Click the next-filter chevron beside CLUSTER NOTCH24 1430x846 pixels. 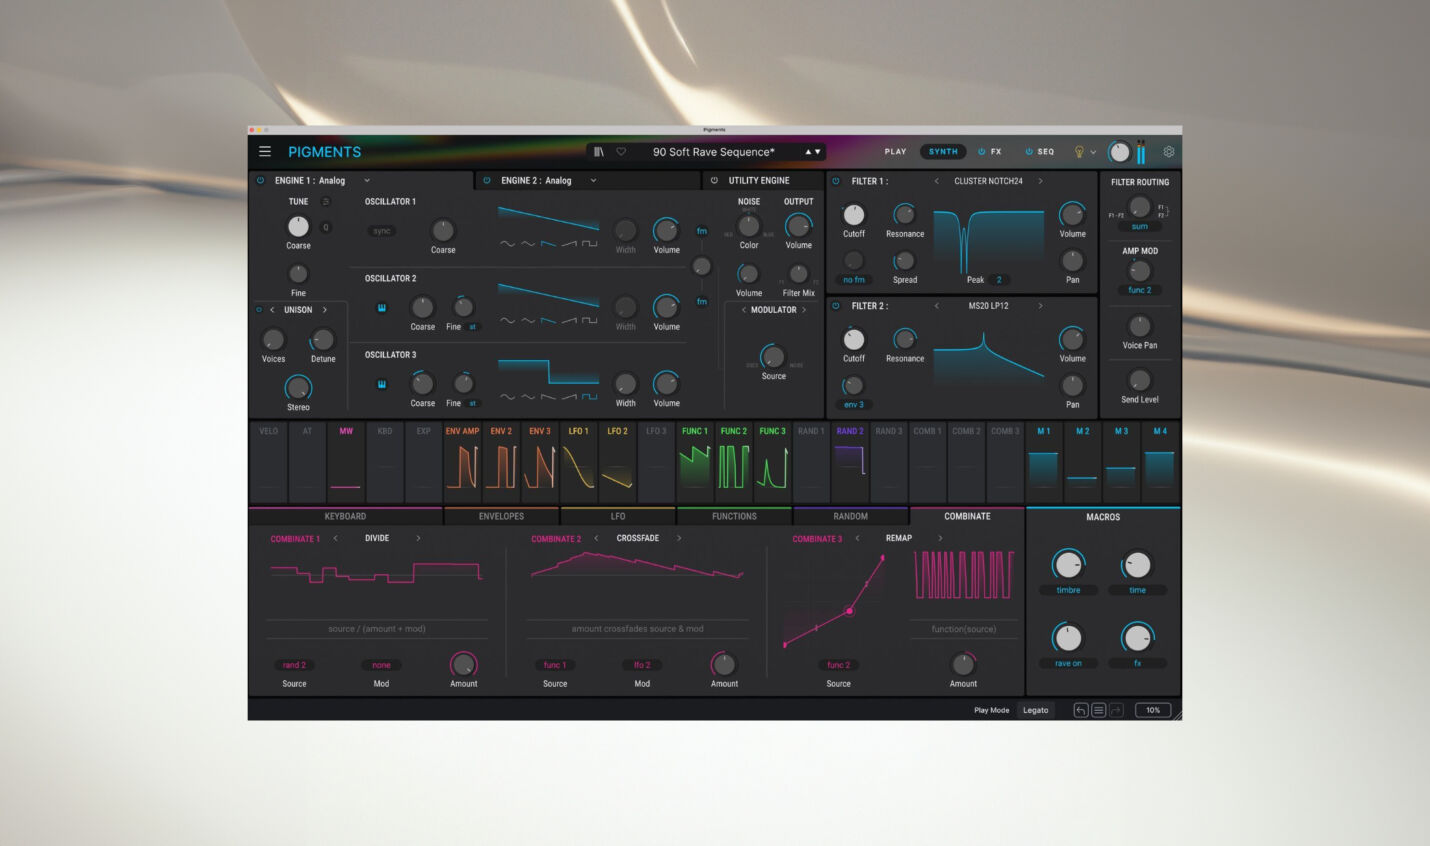[x=1041, y=181]
